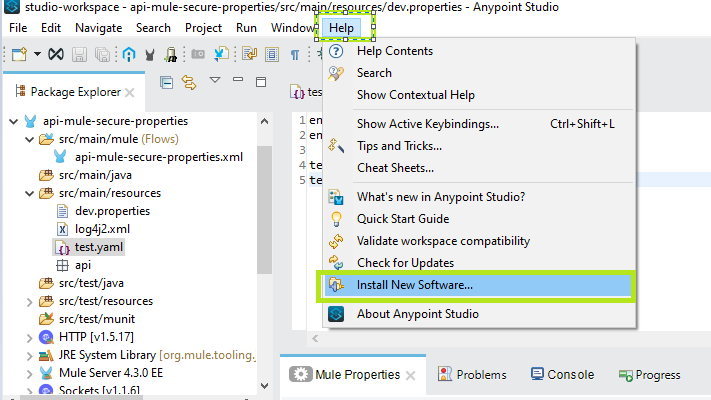Choose Install New Software from Help menu
Screen dimensions: 711x400
[x=415, y=285]
